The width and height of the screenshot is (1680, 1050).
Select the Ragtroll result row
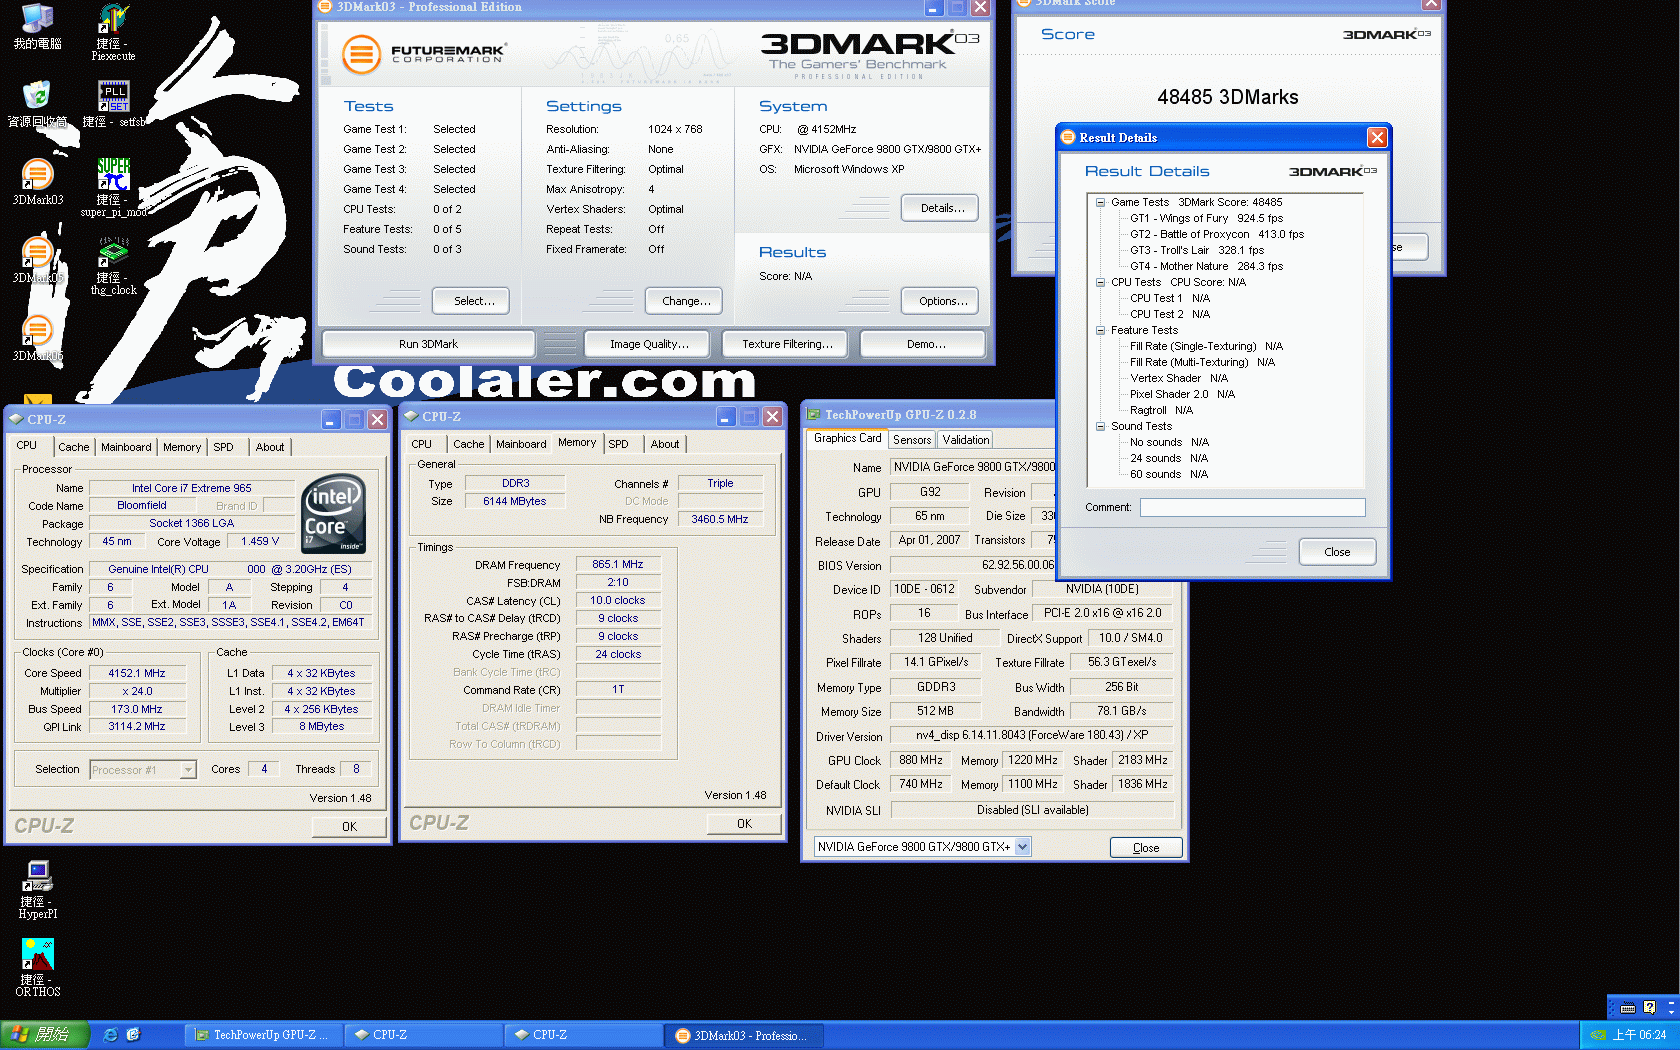pos(1161,410)
